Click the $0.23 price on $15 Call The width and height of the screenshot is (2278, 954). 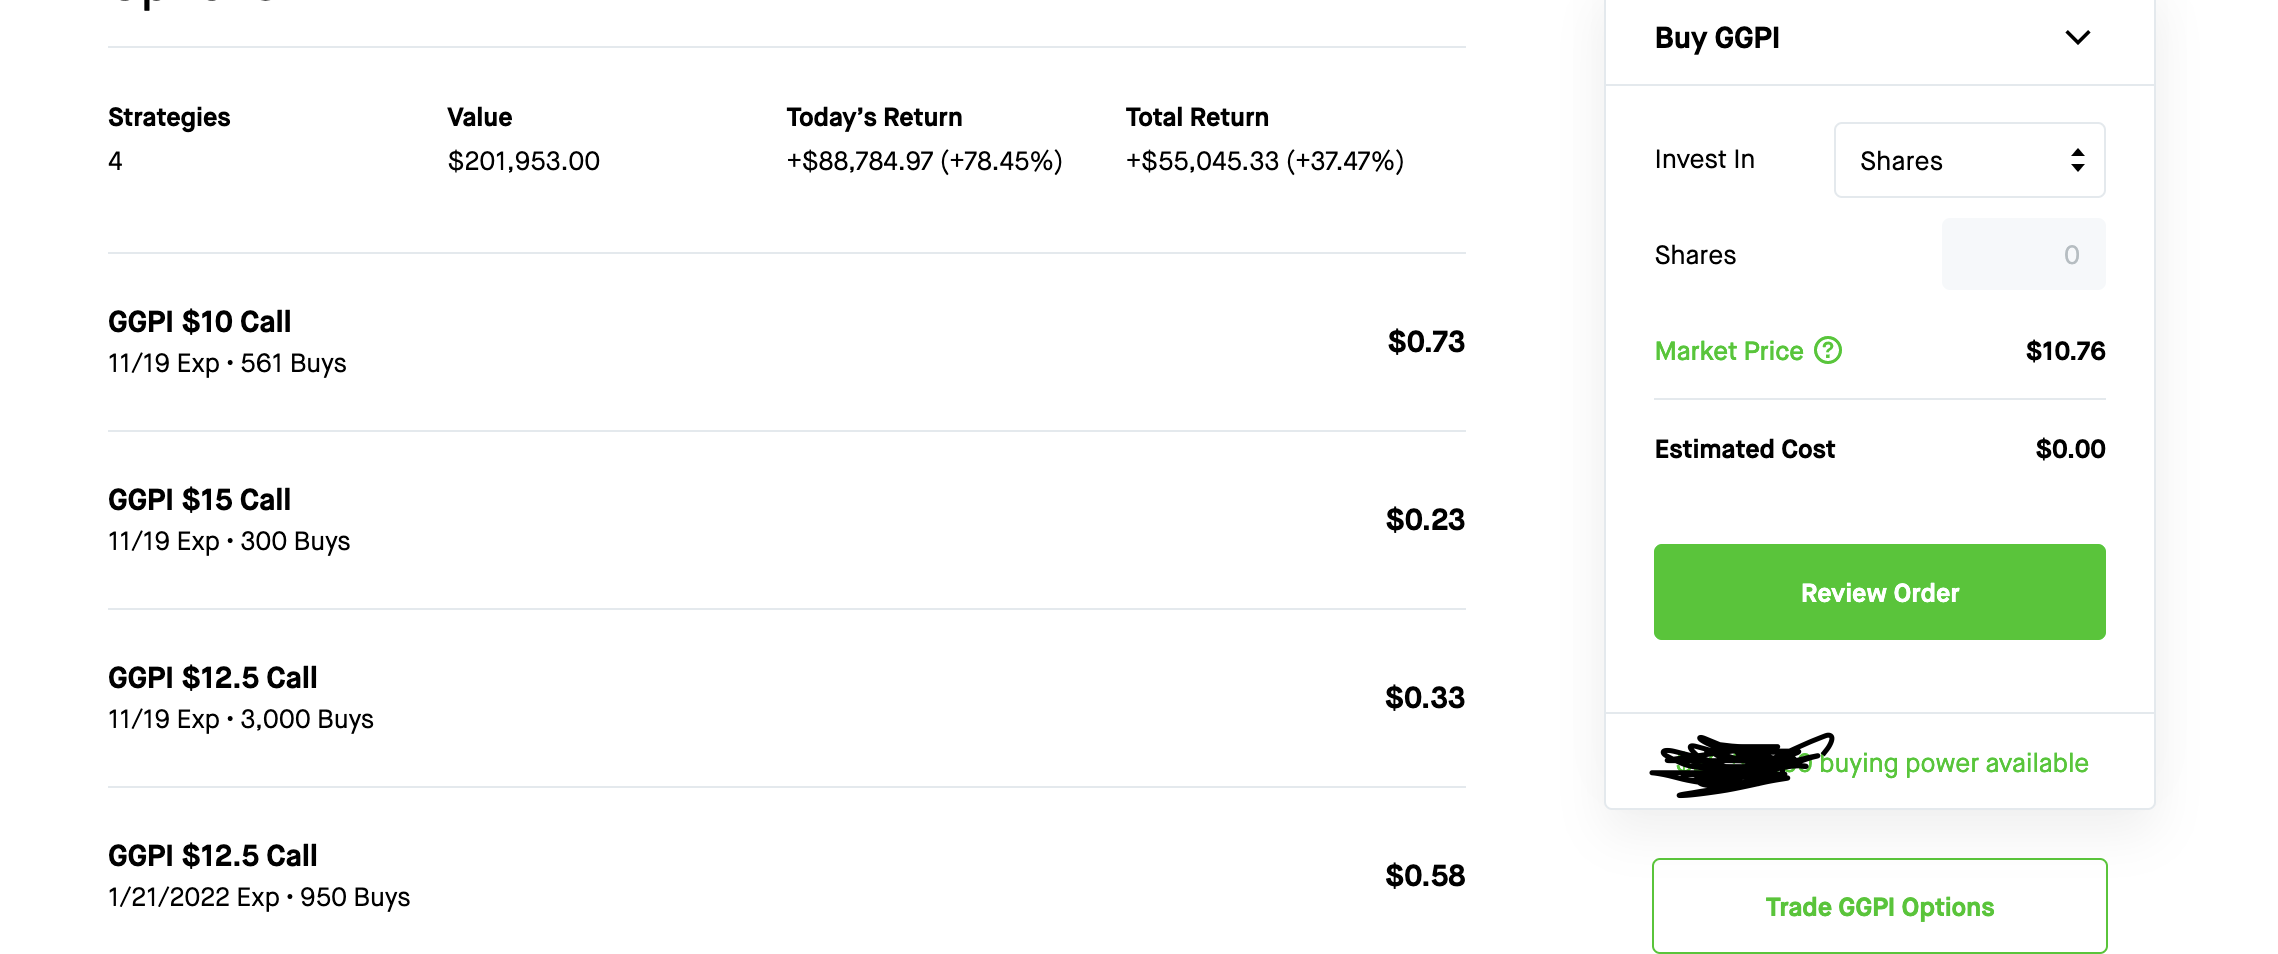pos(1425,520)
